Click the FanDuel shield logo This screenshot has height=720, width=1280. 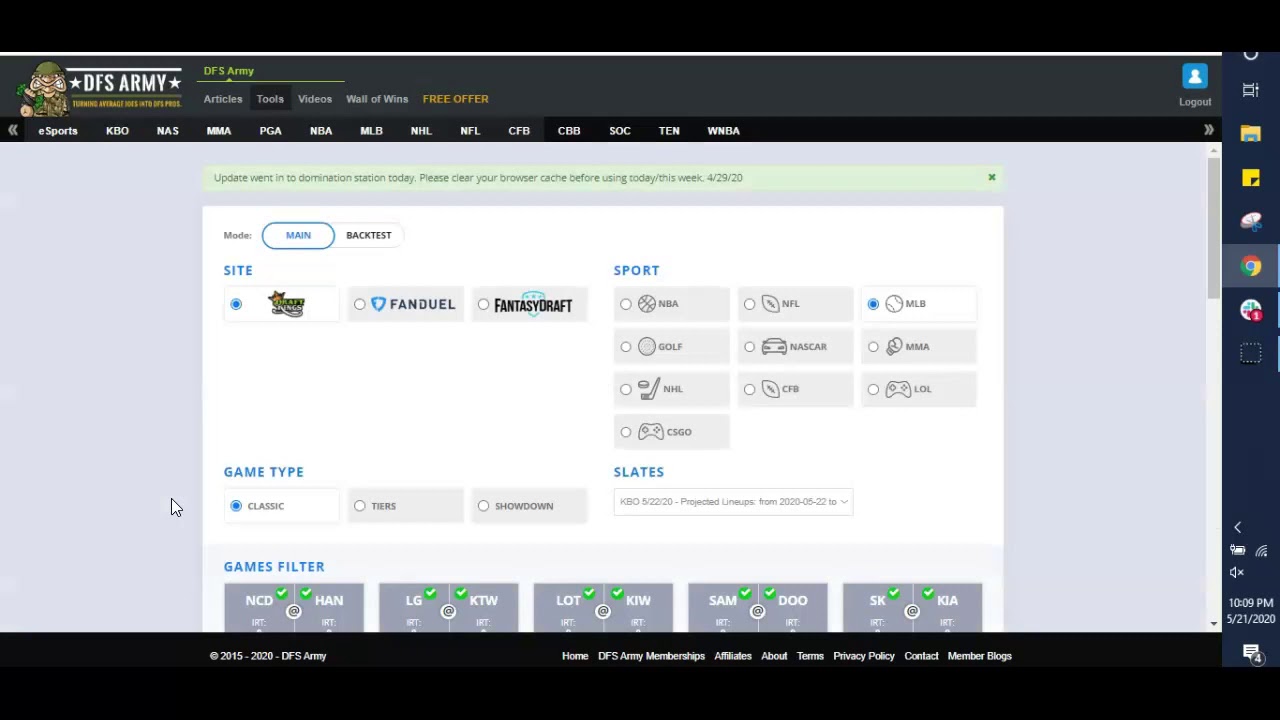coord(378,304)
